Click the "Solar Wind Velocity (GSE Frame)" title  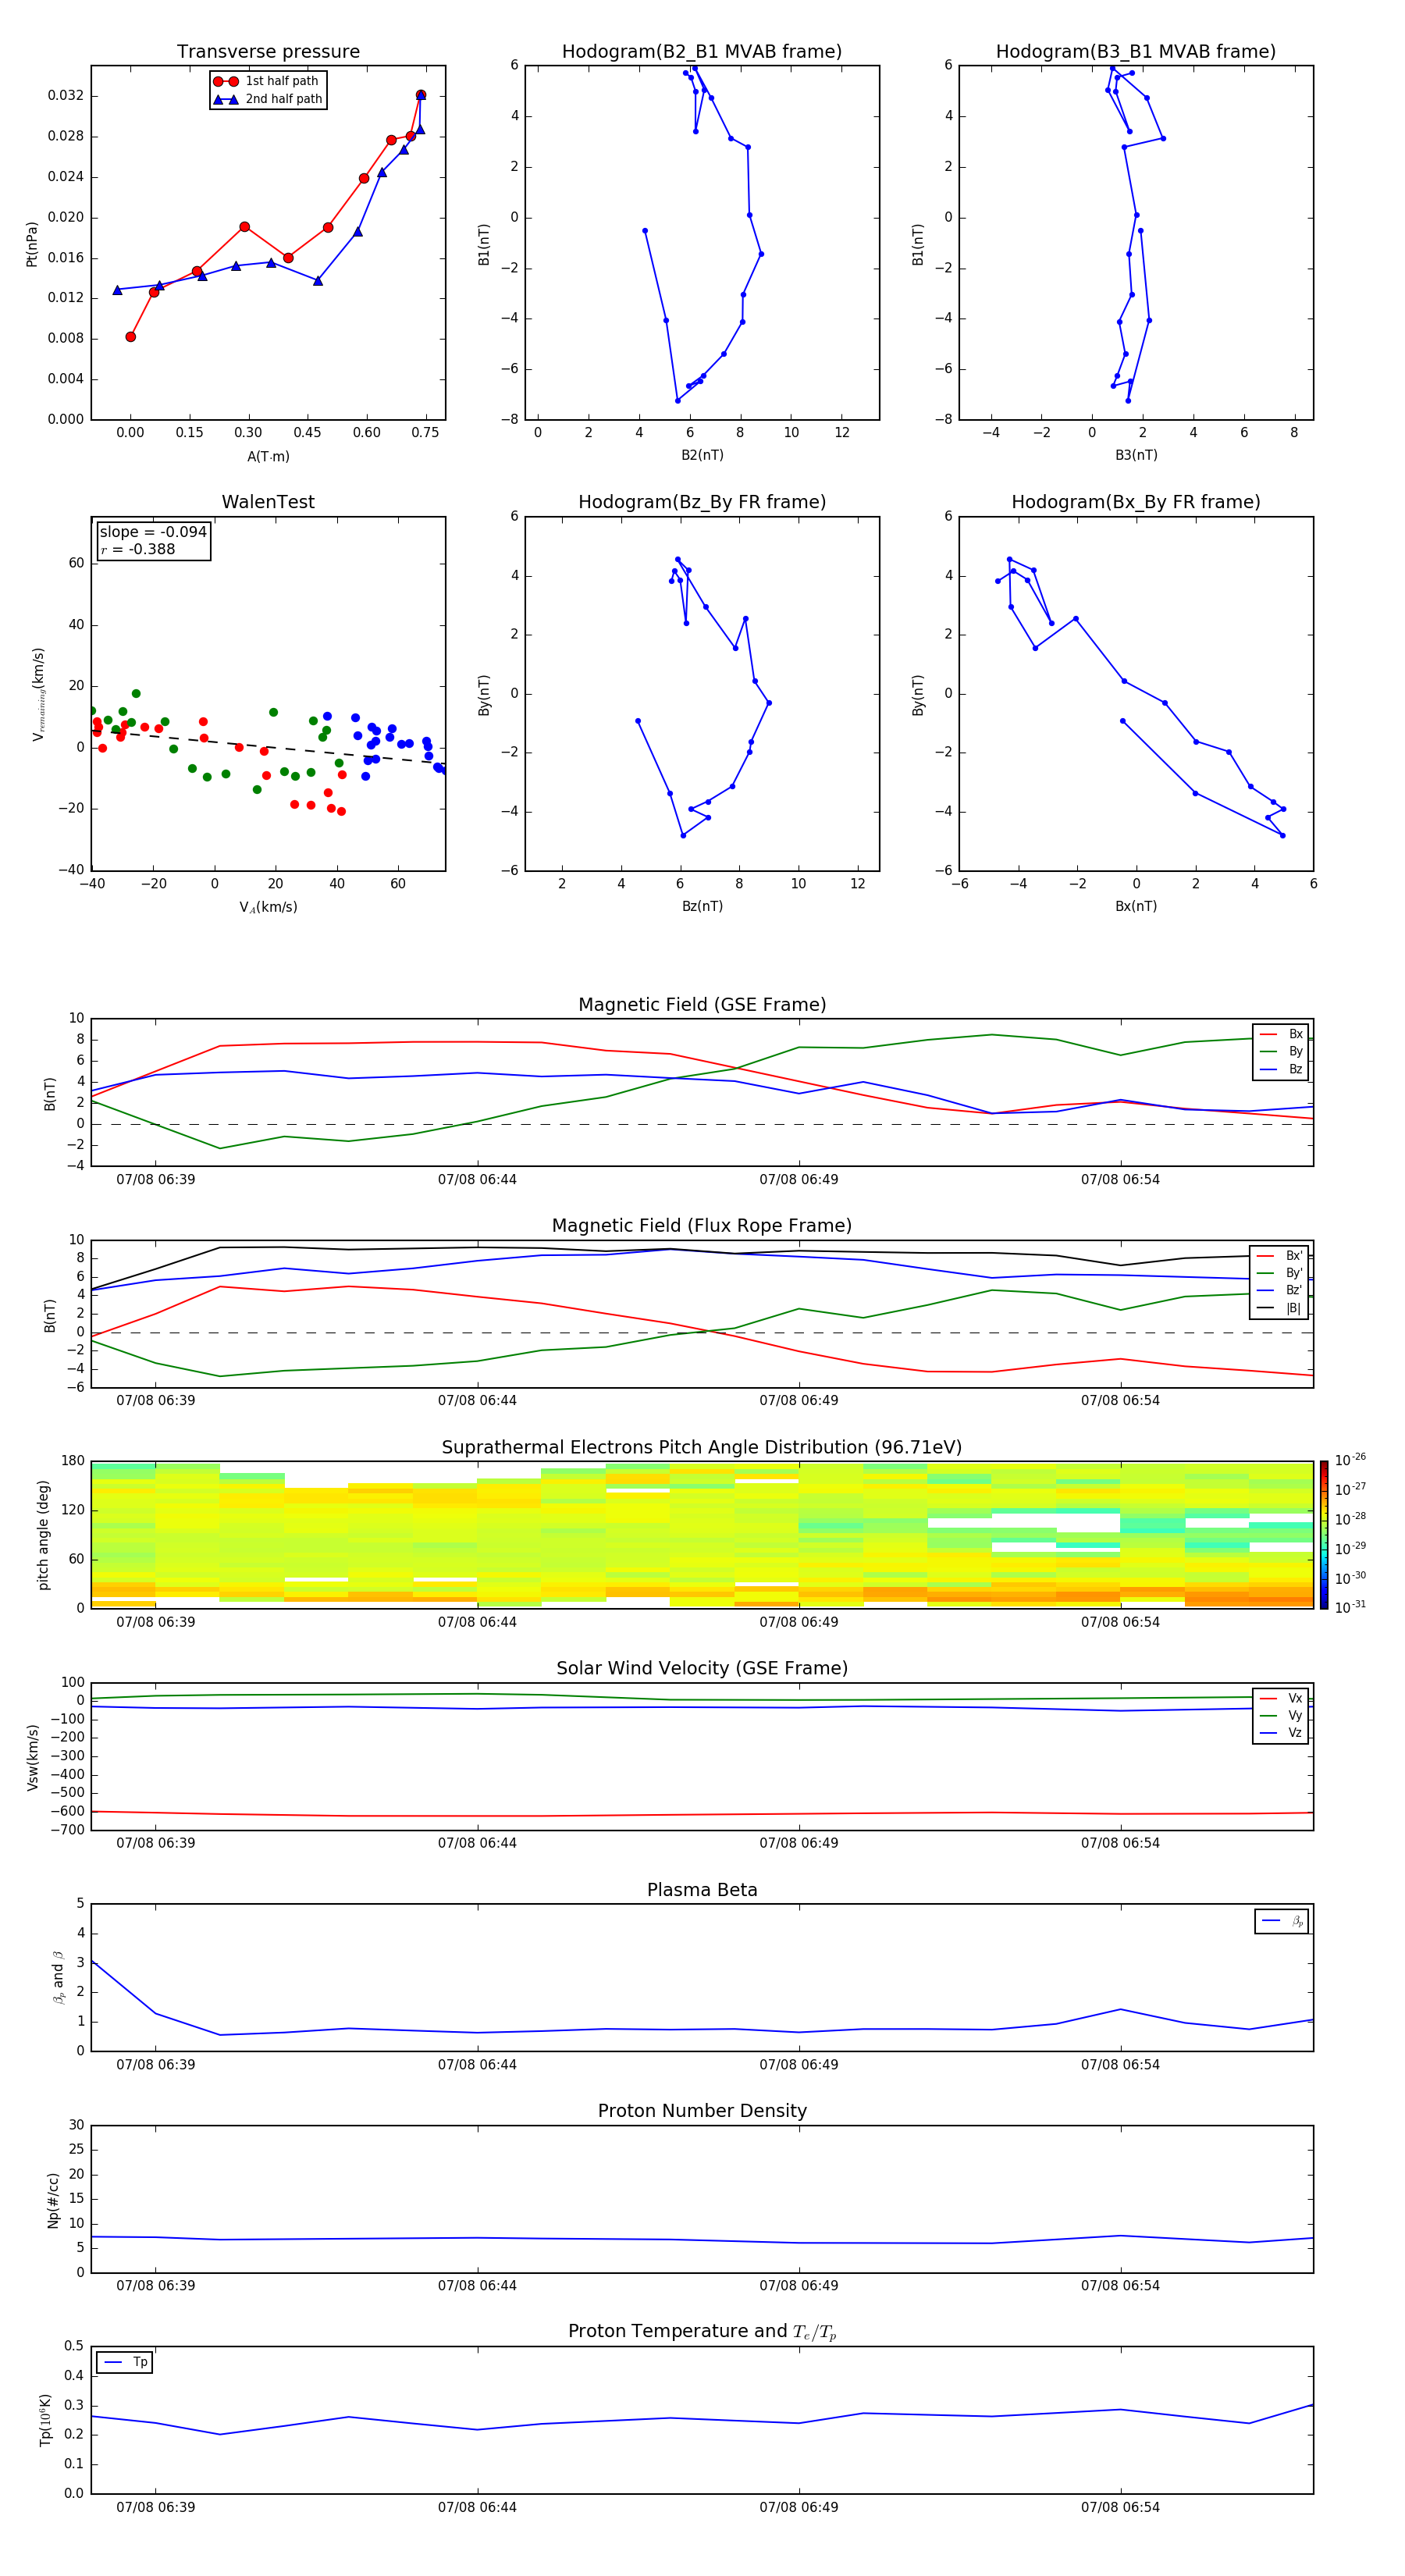tap(702, 1669)
